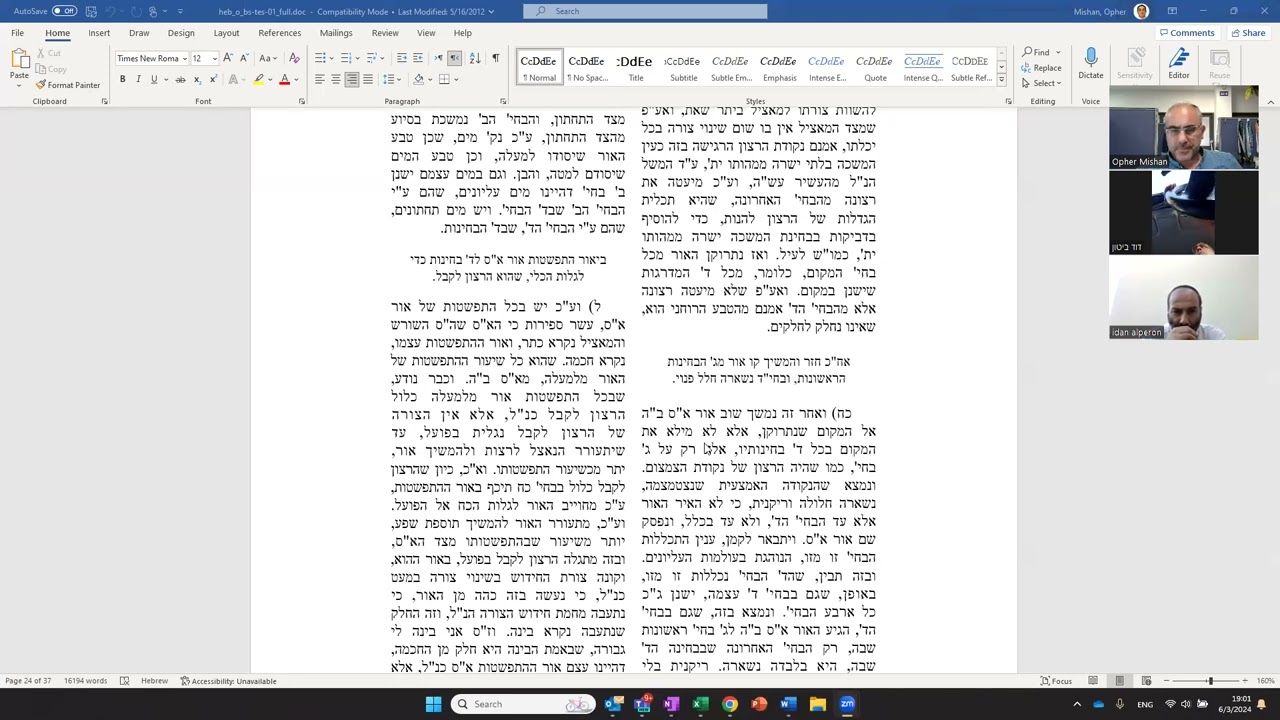Adjust the zoom level slider
This screenshot has width=1280, height=720.
[1210, 681]
